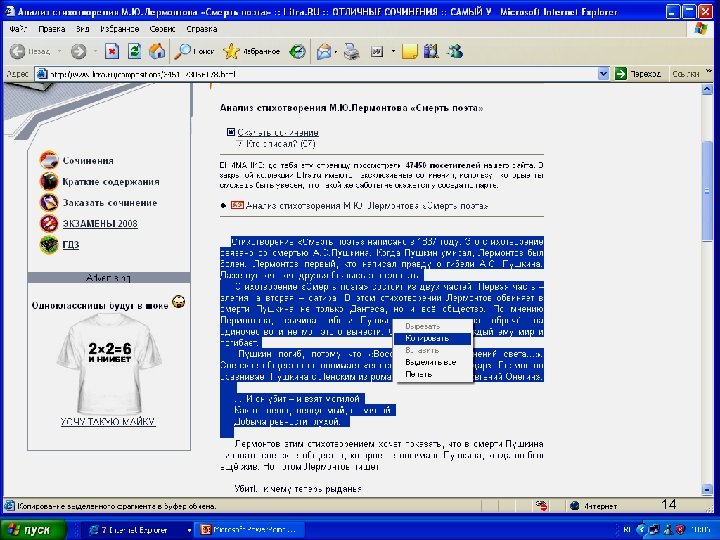This screenshot has width=720, height=540.
Task: Click the Ссылки links toolbar label
Action: pos(686,73)
